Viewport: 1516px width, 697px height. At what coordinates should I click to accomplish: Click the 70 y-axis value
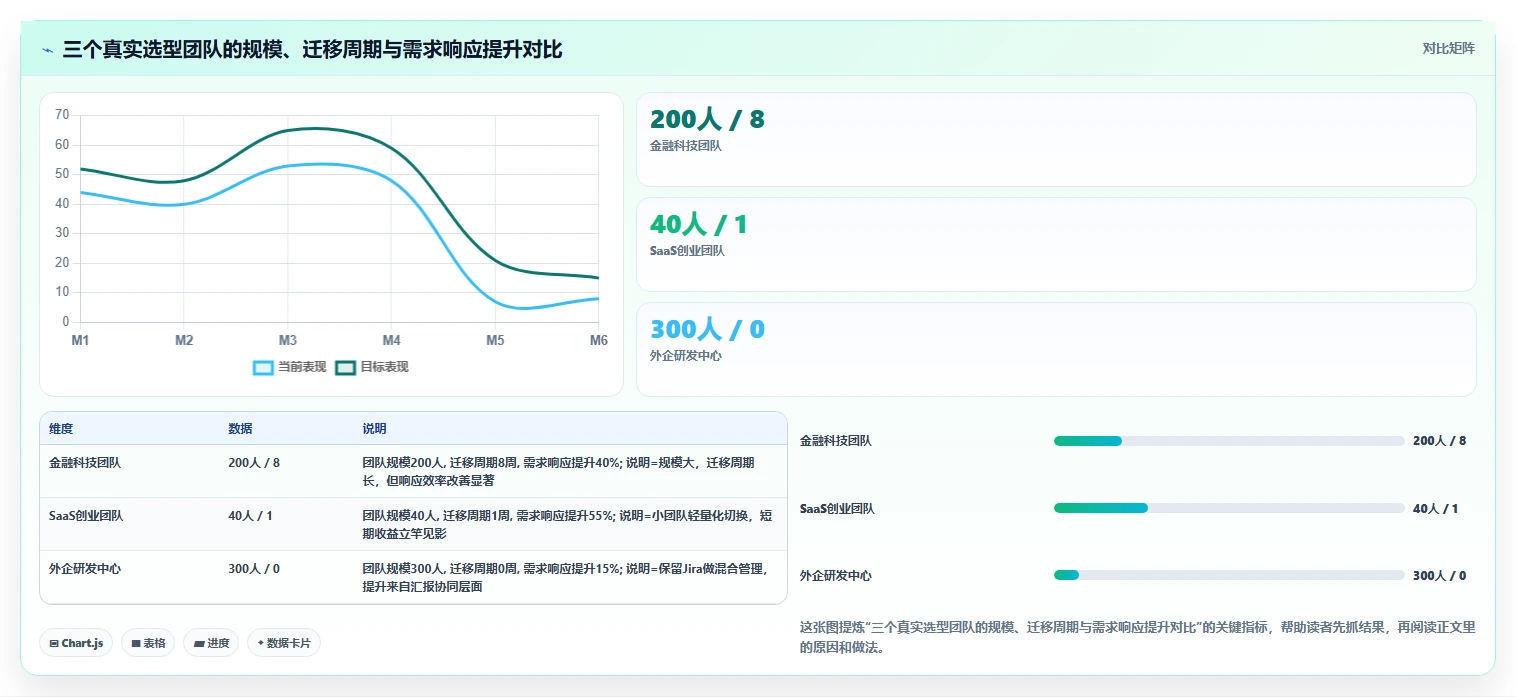tap(62, 115)
